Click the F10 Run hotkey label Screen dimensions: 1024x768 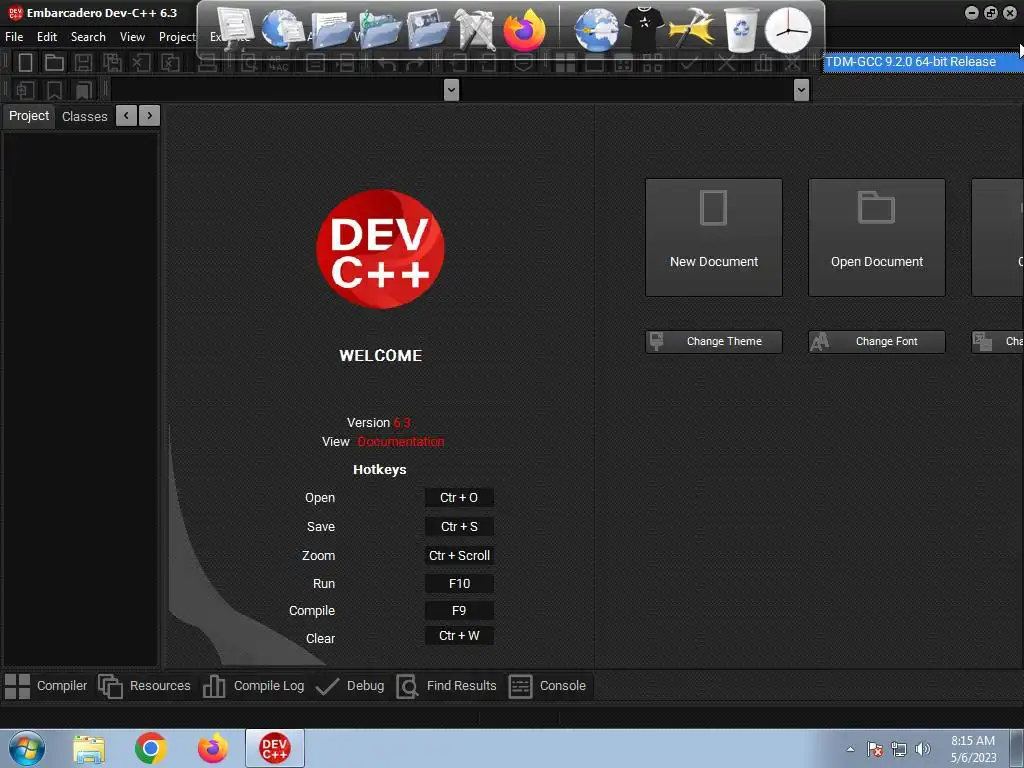pyautogui.click(x=459, y=584)
